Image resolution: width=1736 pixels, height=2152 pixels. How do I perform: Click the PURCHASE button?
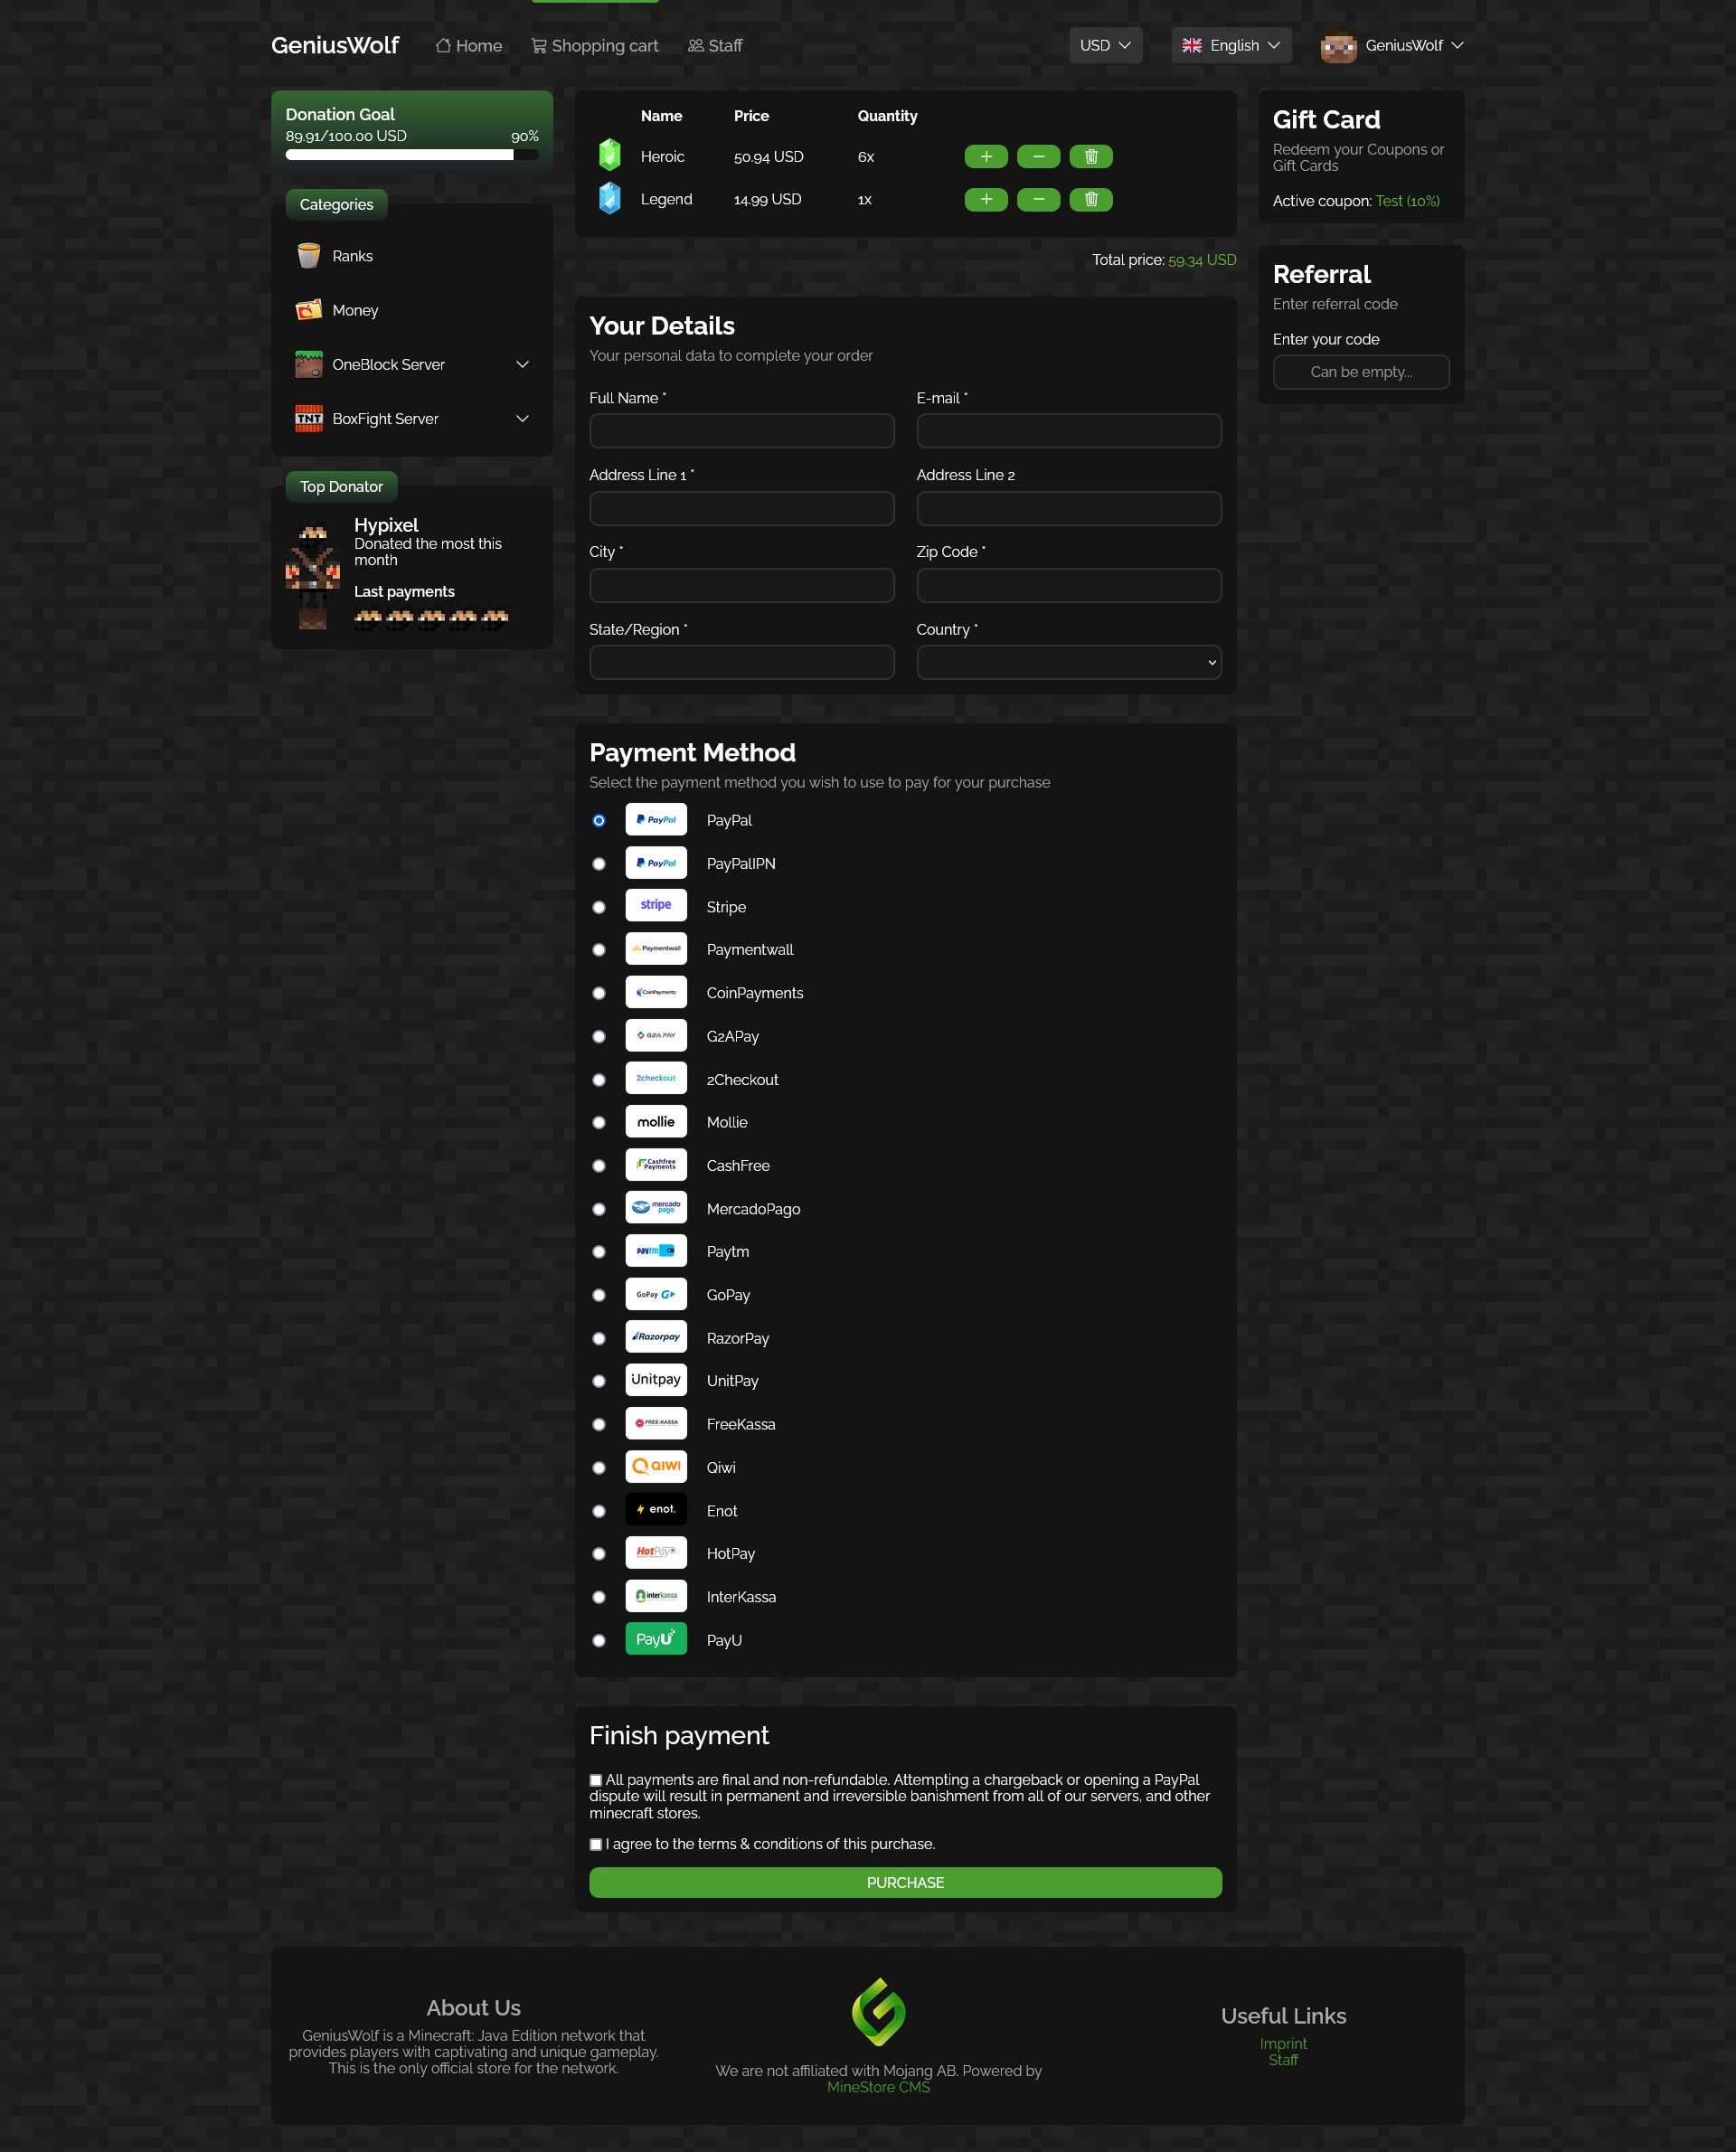click(904, 1882)
